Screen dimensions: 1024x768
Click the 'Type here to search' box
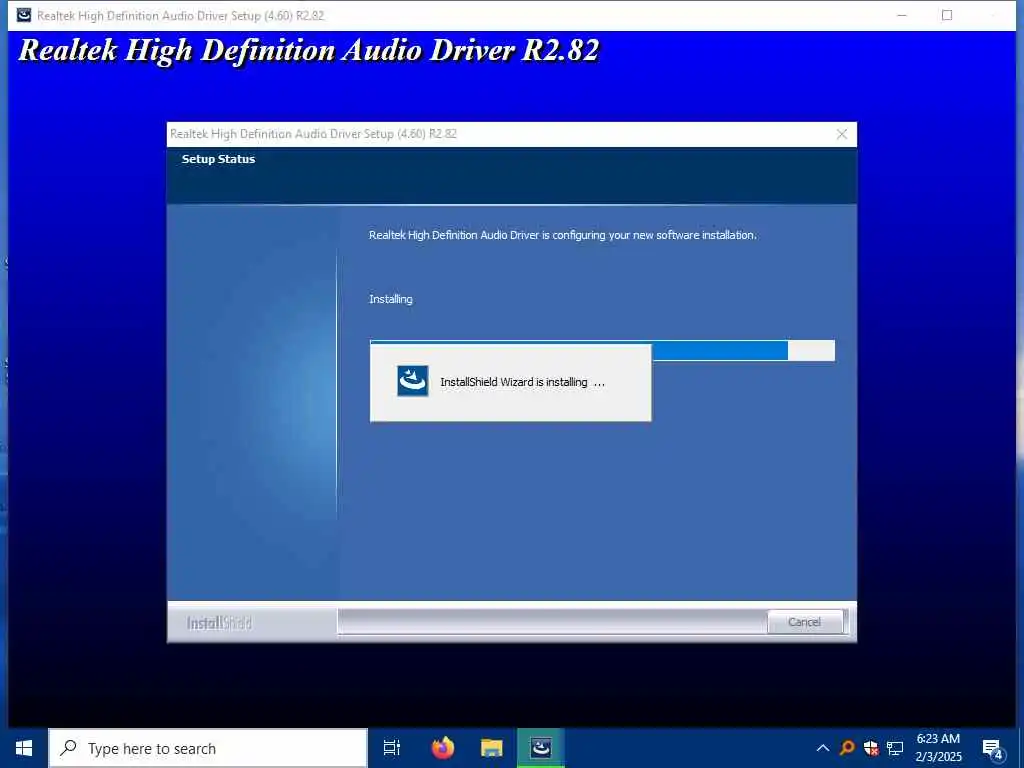click(208, 748)
